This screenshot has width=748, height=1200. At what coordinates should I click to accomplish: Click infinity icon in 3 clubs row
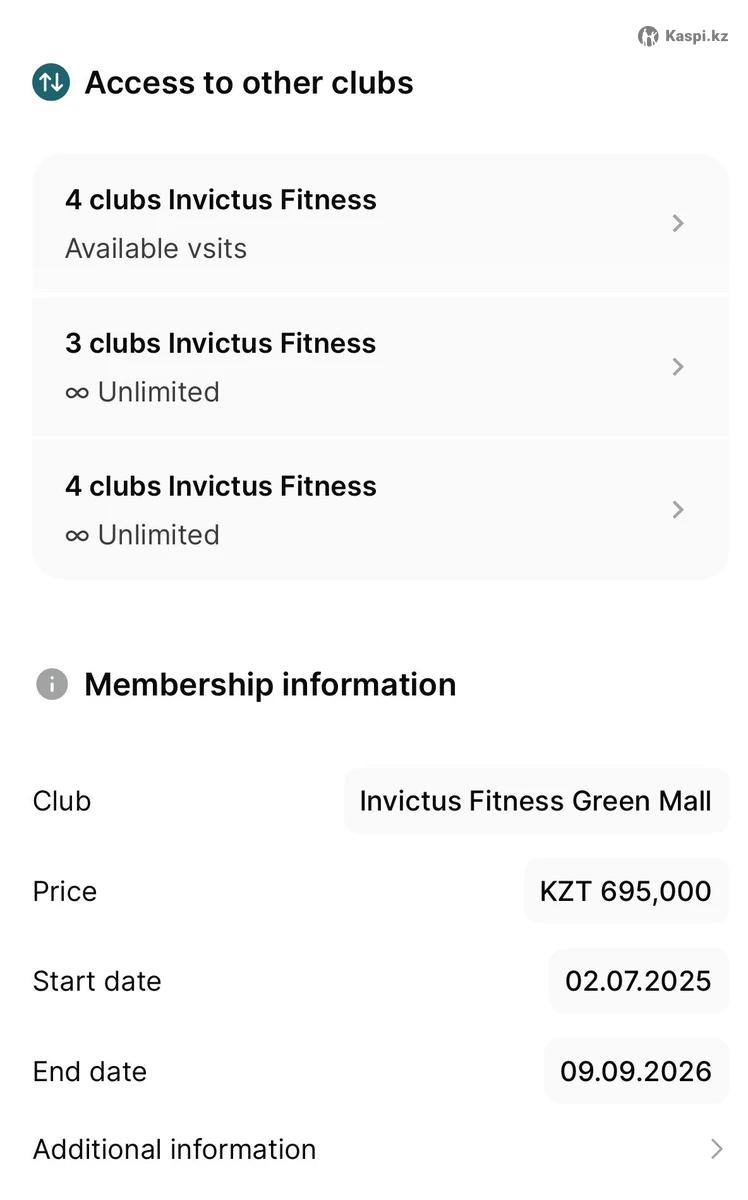(x=77, y=393)
